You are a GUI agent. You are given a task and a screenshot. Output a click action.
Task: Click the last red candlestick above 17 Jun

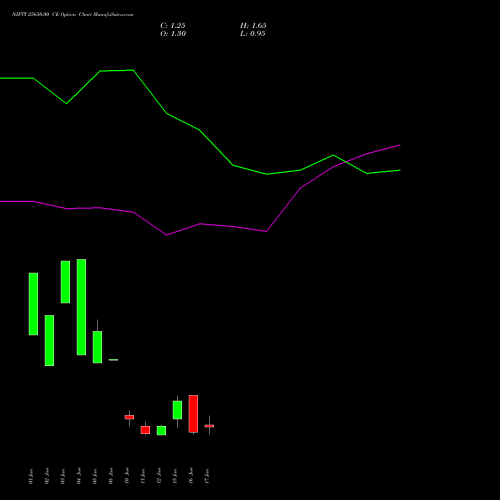tap(209, 426)
